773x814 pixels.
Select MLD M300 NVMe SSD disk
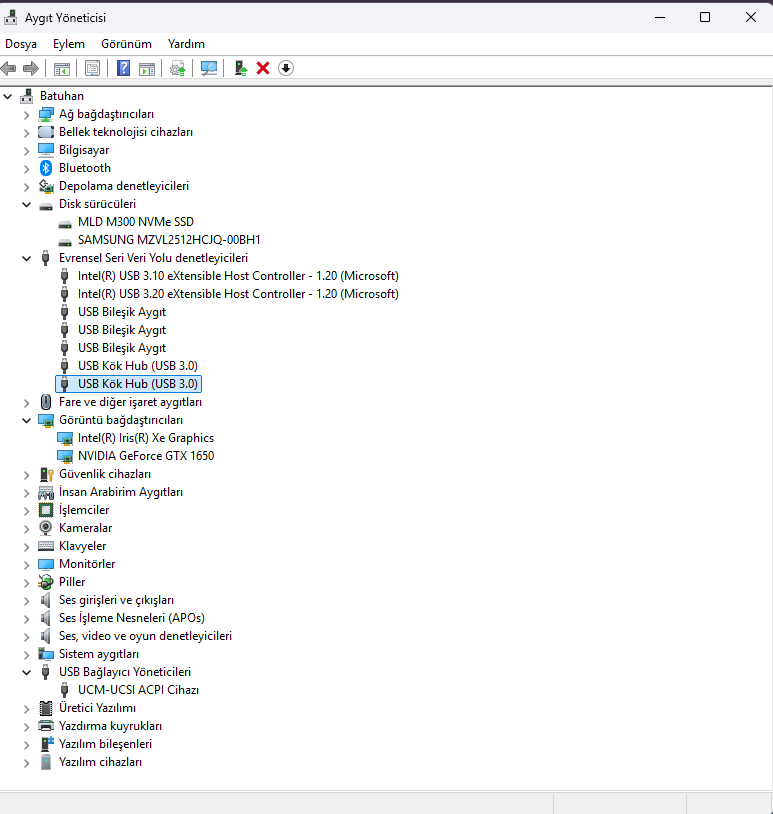pyautogui.click(x=135, y=222)
